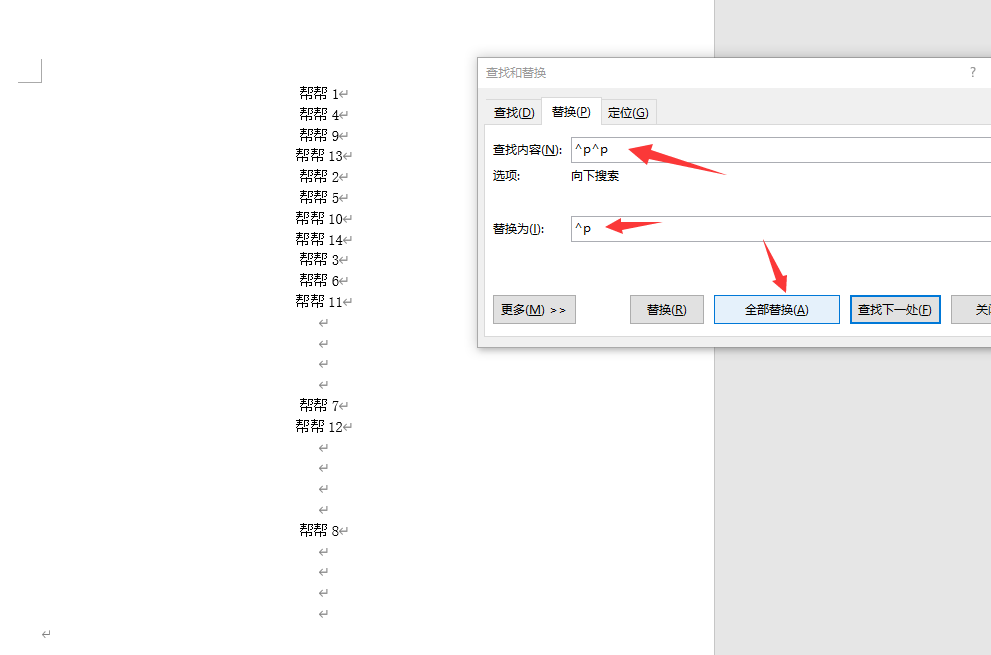Place cursor on line 帮帮 10
Viewport: 991px width, 655px height.
click(319, 219)
